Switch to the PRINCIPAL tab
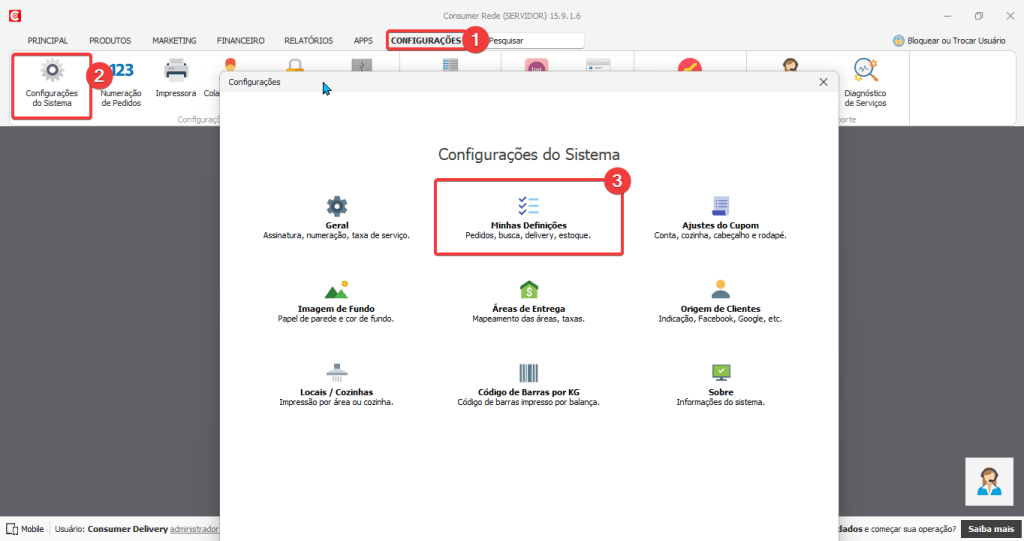Image resolution: width=1024 pixels, height=541 pixels. [48, 41]
